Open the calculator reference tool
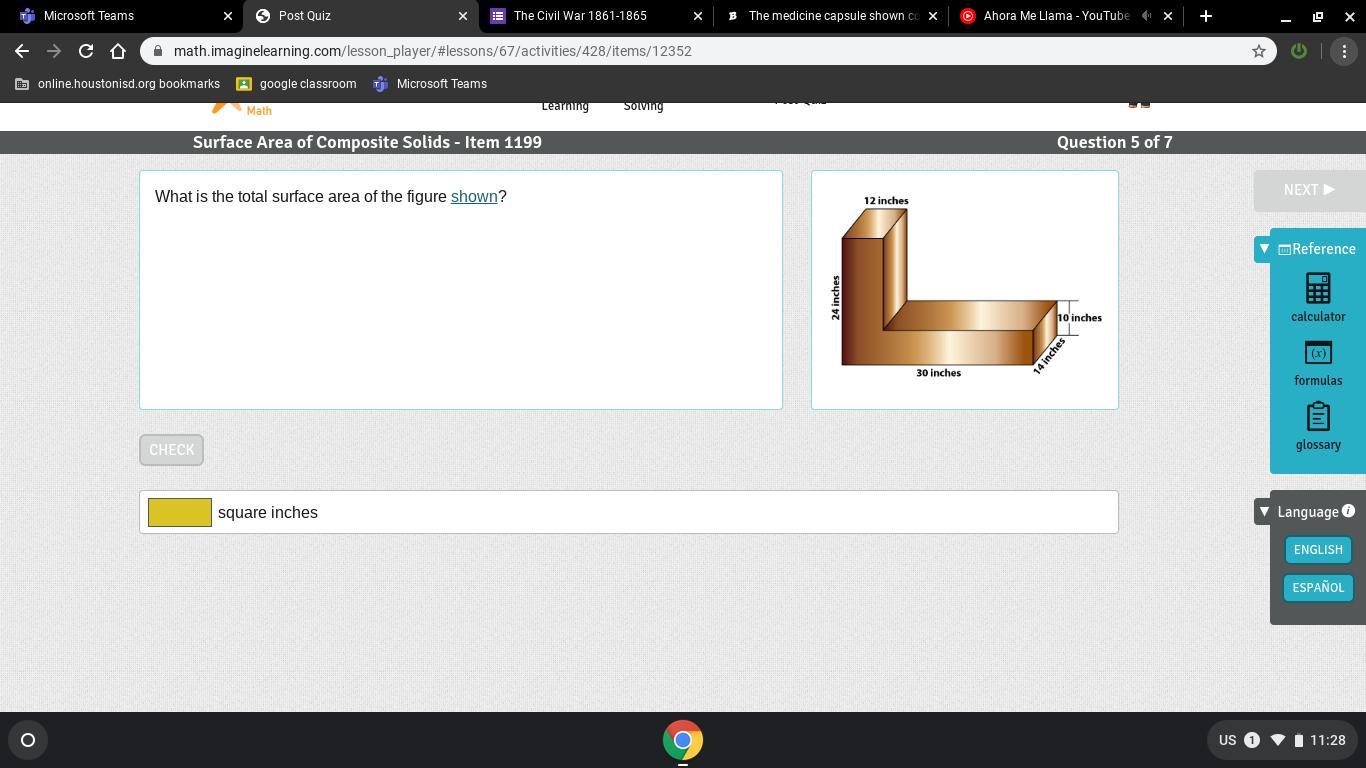Screen dimensions: 1366x768 [x=1318, y=289]
